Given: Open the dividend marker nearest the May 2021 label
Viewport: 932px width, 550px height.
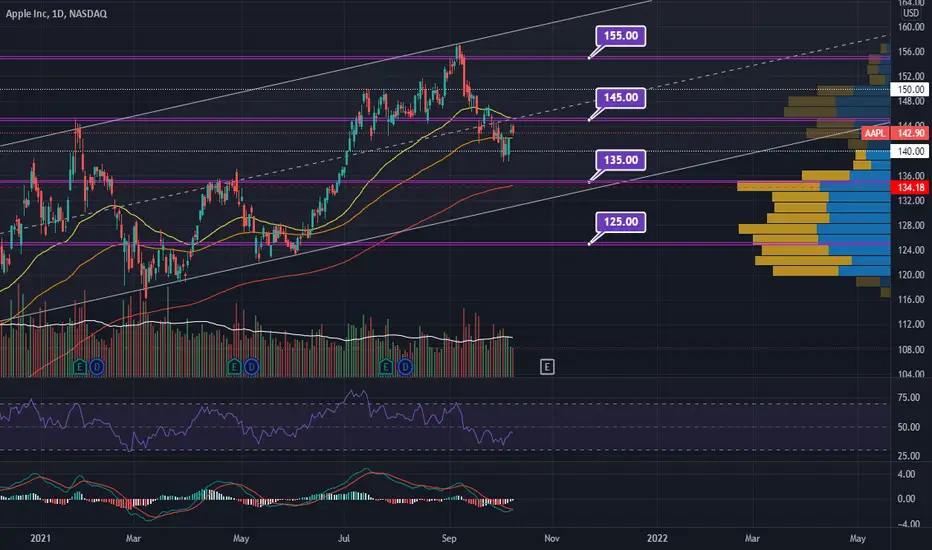Looking at the screenshot, I should click(x=251, y=367).
